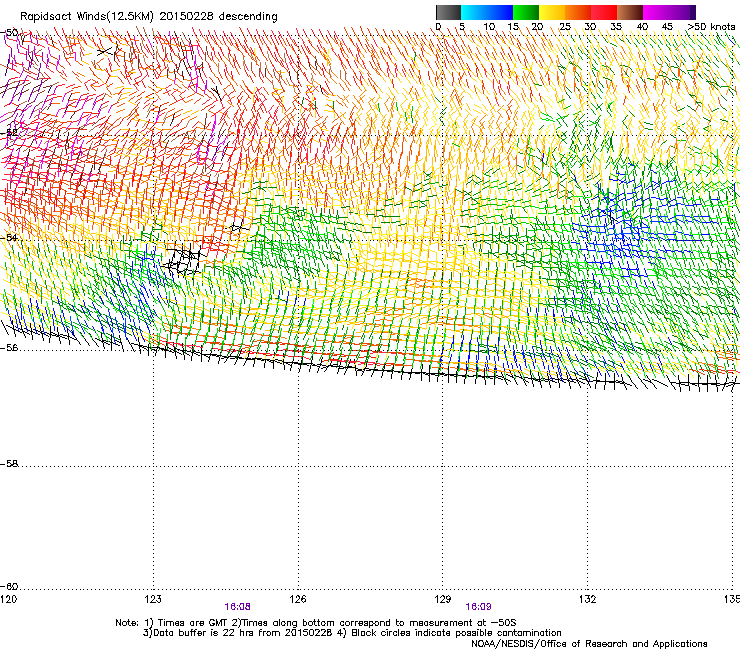Screen dimensions: 740x650
Task: Click the latitude label '-50'
Action: (x=9, y=33)
